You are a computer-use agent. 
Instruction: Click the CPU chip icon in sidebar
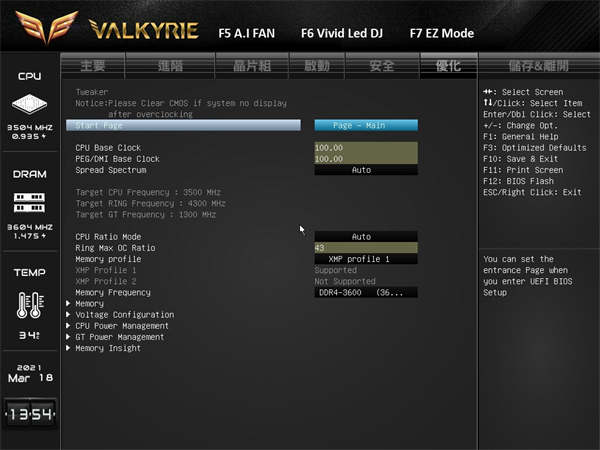pyautogui.click(x=29, y=104)
